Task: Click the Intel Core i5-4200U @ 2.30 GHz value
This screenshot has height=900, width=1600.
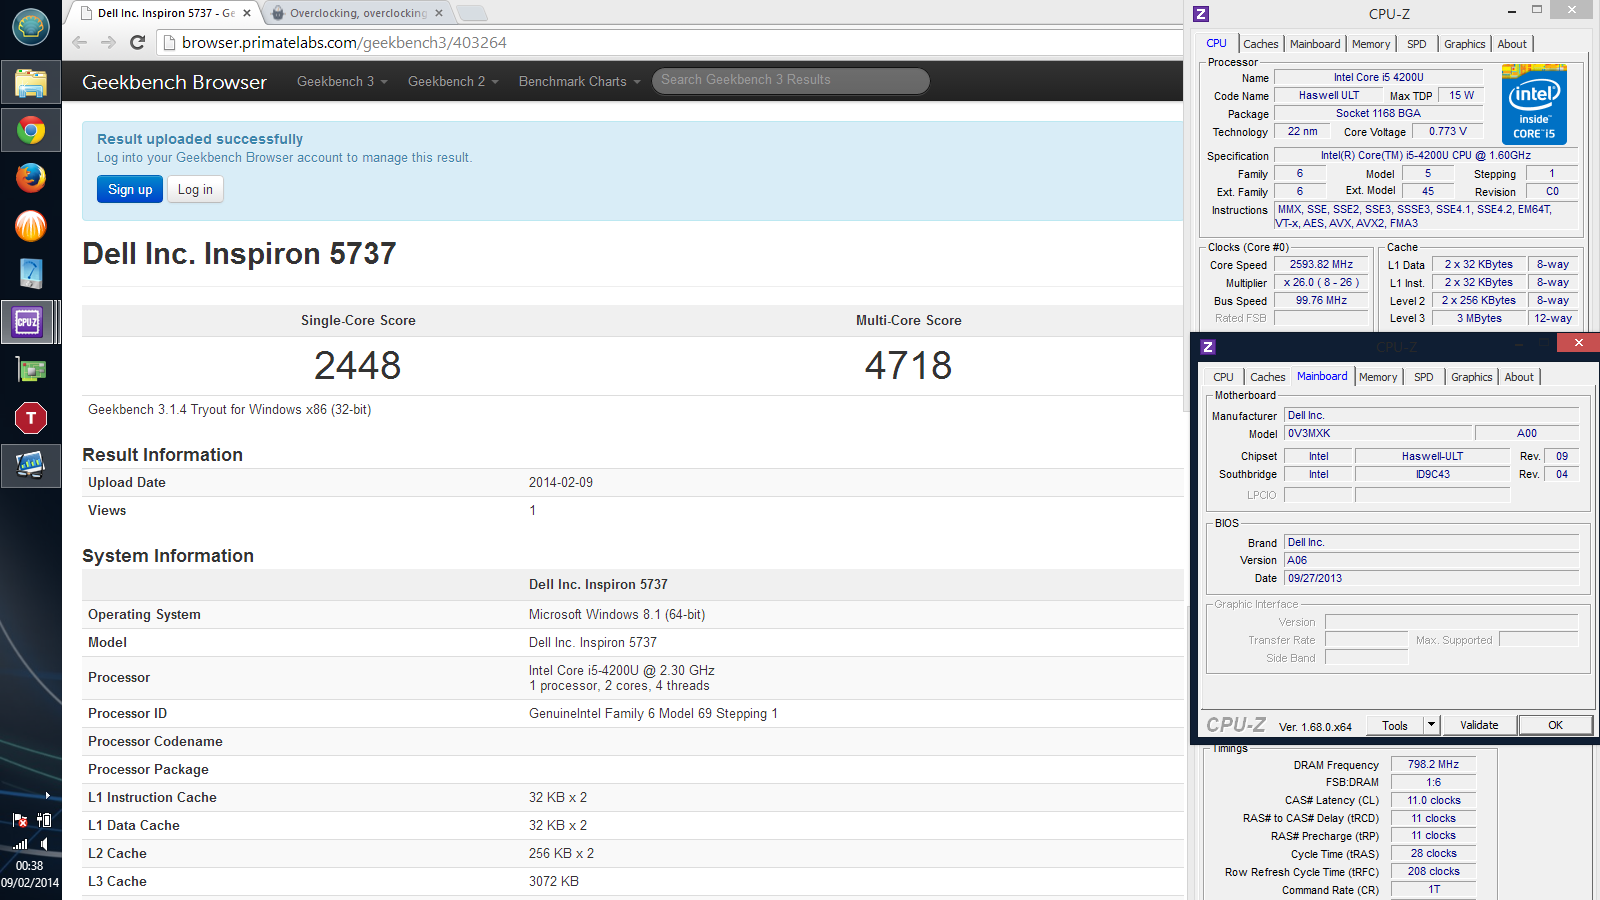Action: click(622, 670)
